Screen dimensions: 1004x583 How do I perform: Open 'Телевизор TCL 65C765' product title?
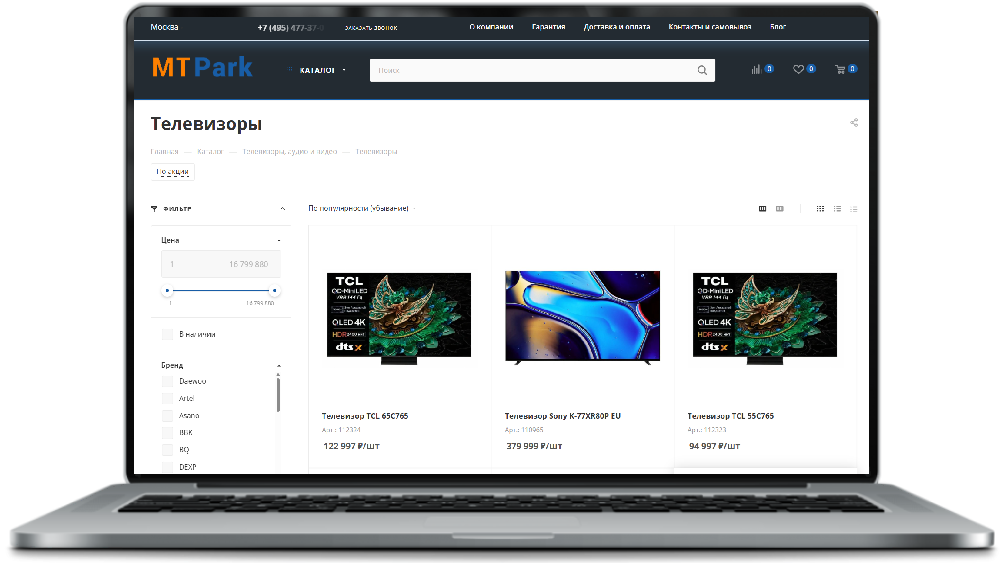click(x=364, y=416)
